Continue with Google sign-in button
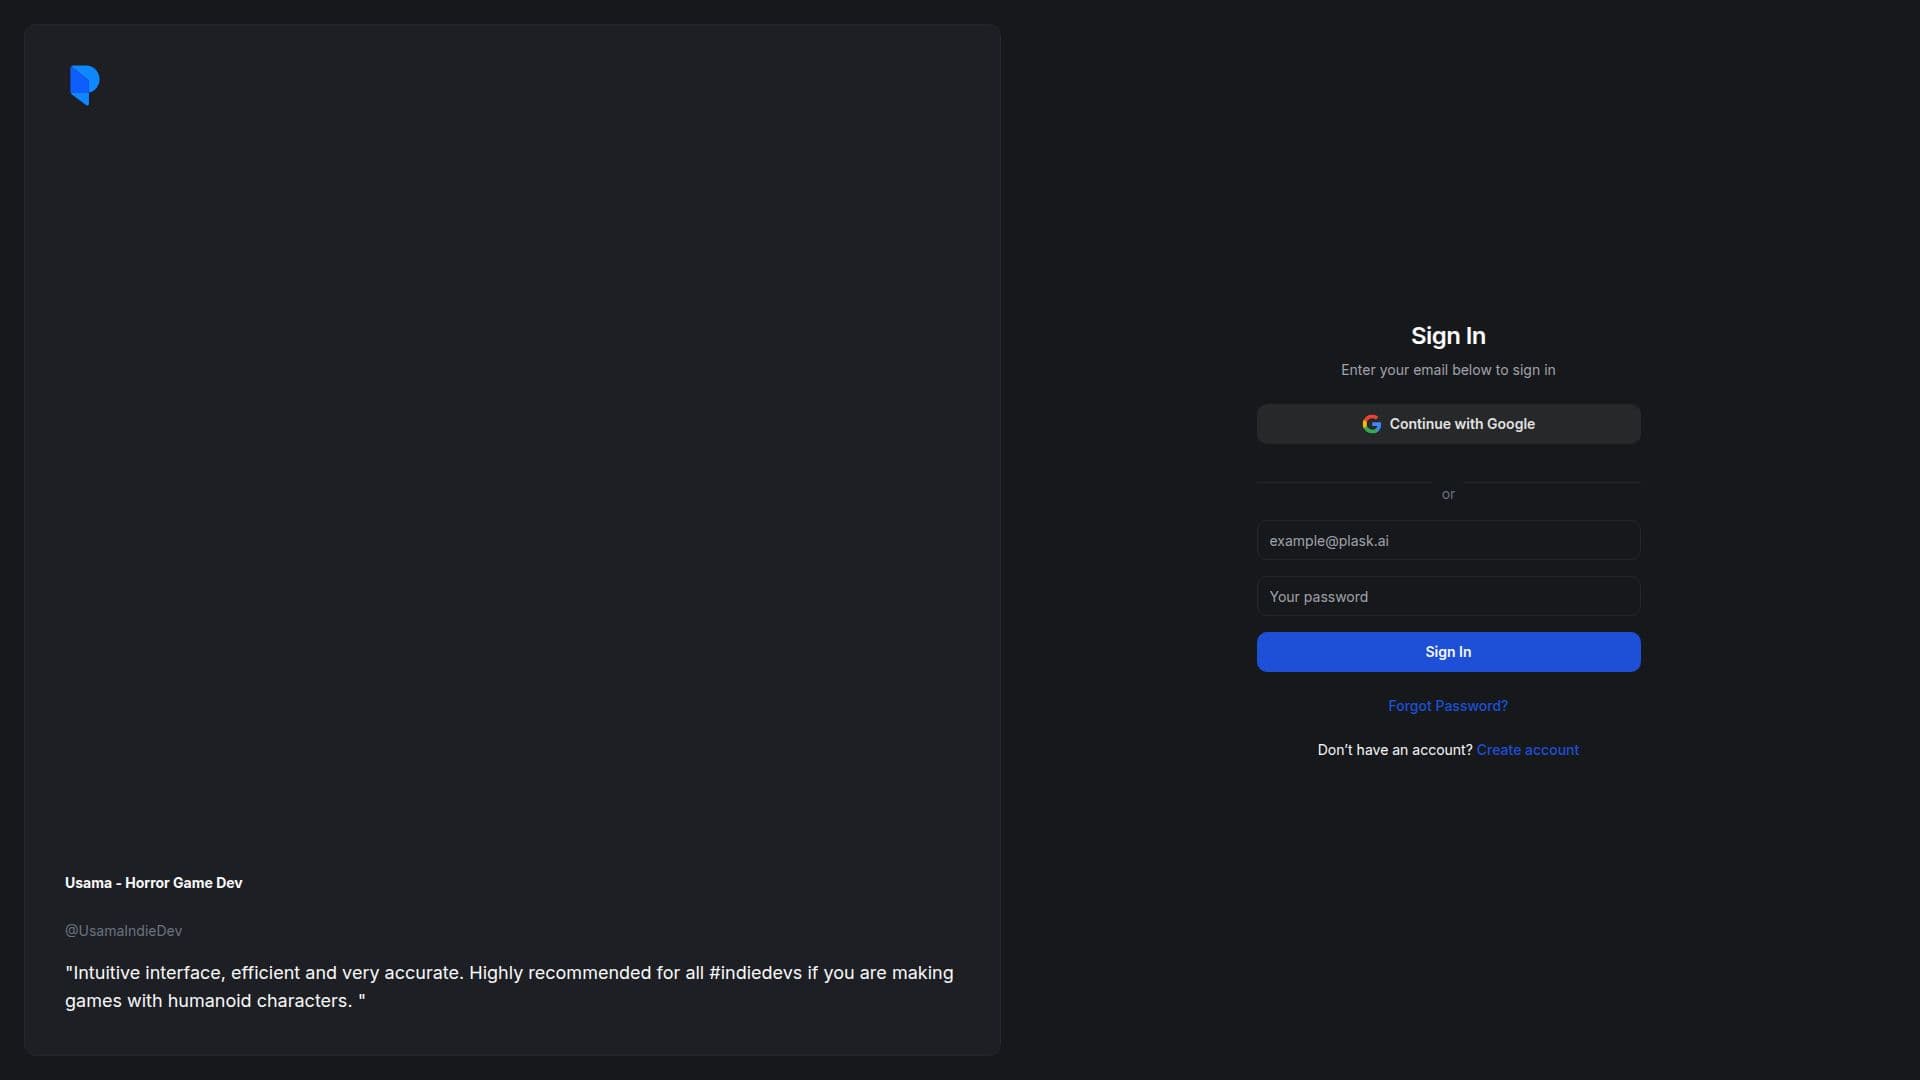The height and width of the screenshot is (1080, 1920). click(1448, 424)
